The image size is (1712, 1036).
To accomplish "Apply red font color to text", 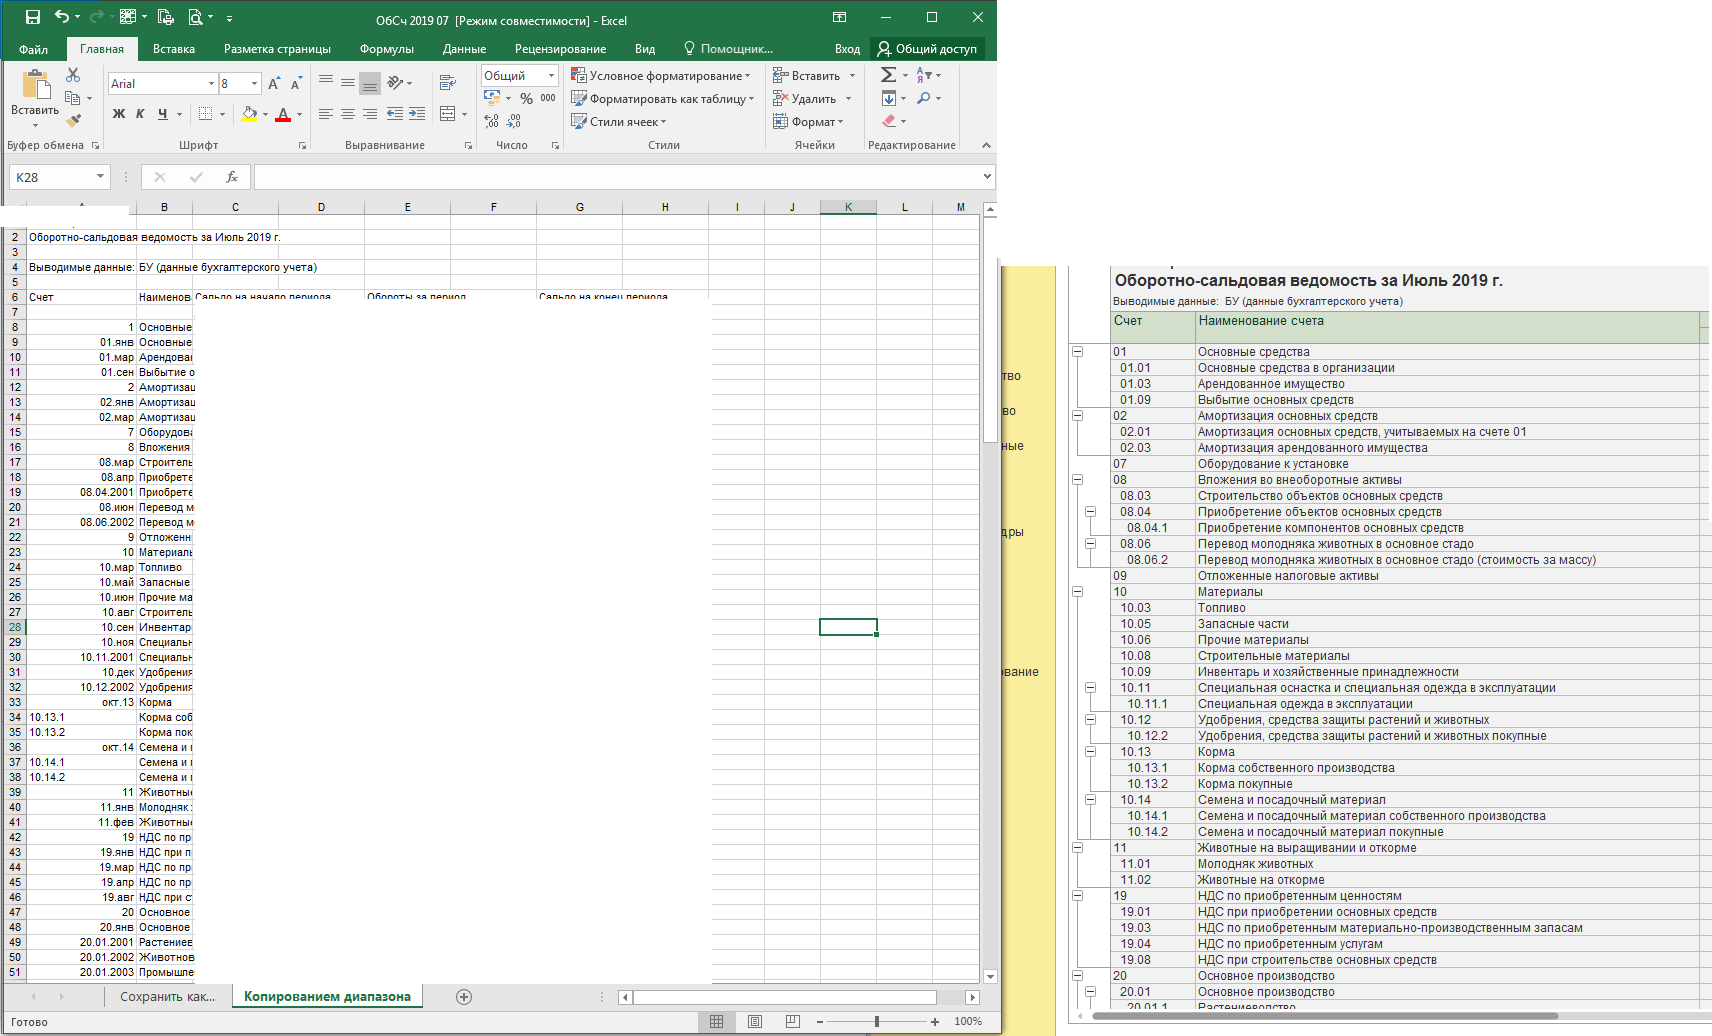I will click(x=283, y=114).
